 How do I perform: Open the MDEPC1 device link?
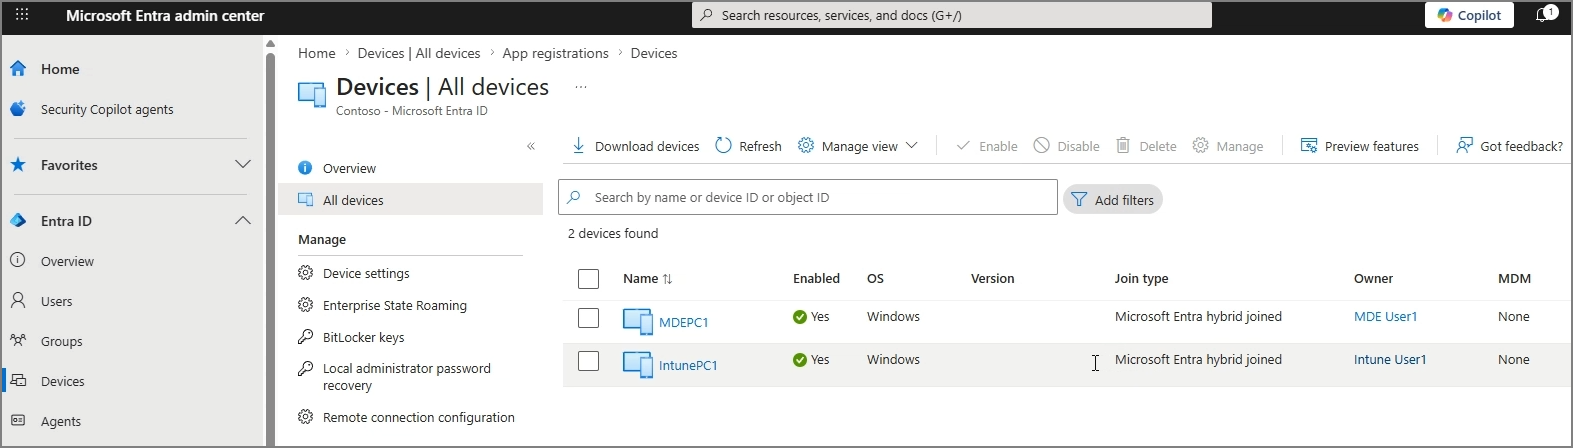tap(684, 322)
